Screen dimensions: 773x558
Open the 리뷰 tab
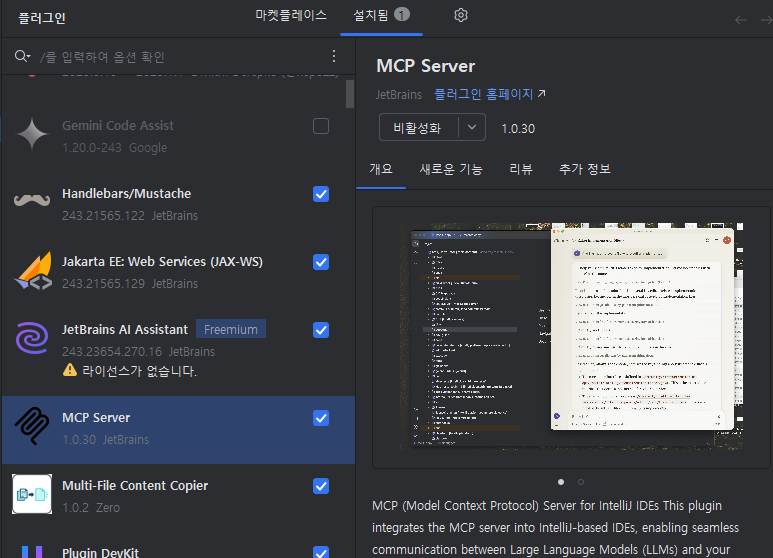(521, 169)
